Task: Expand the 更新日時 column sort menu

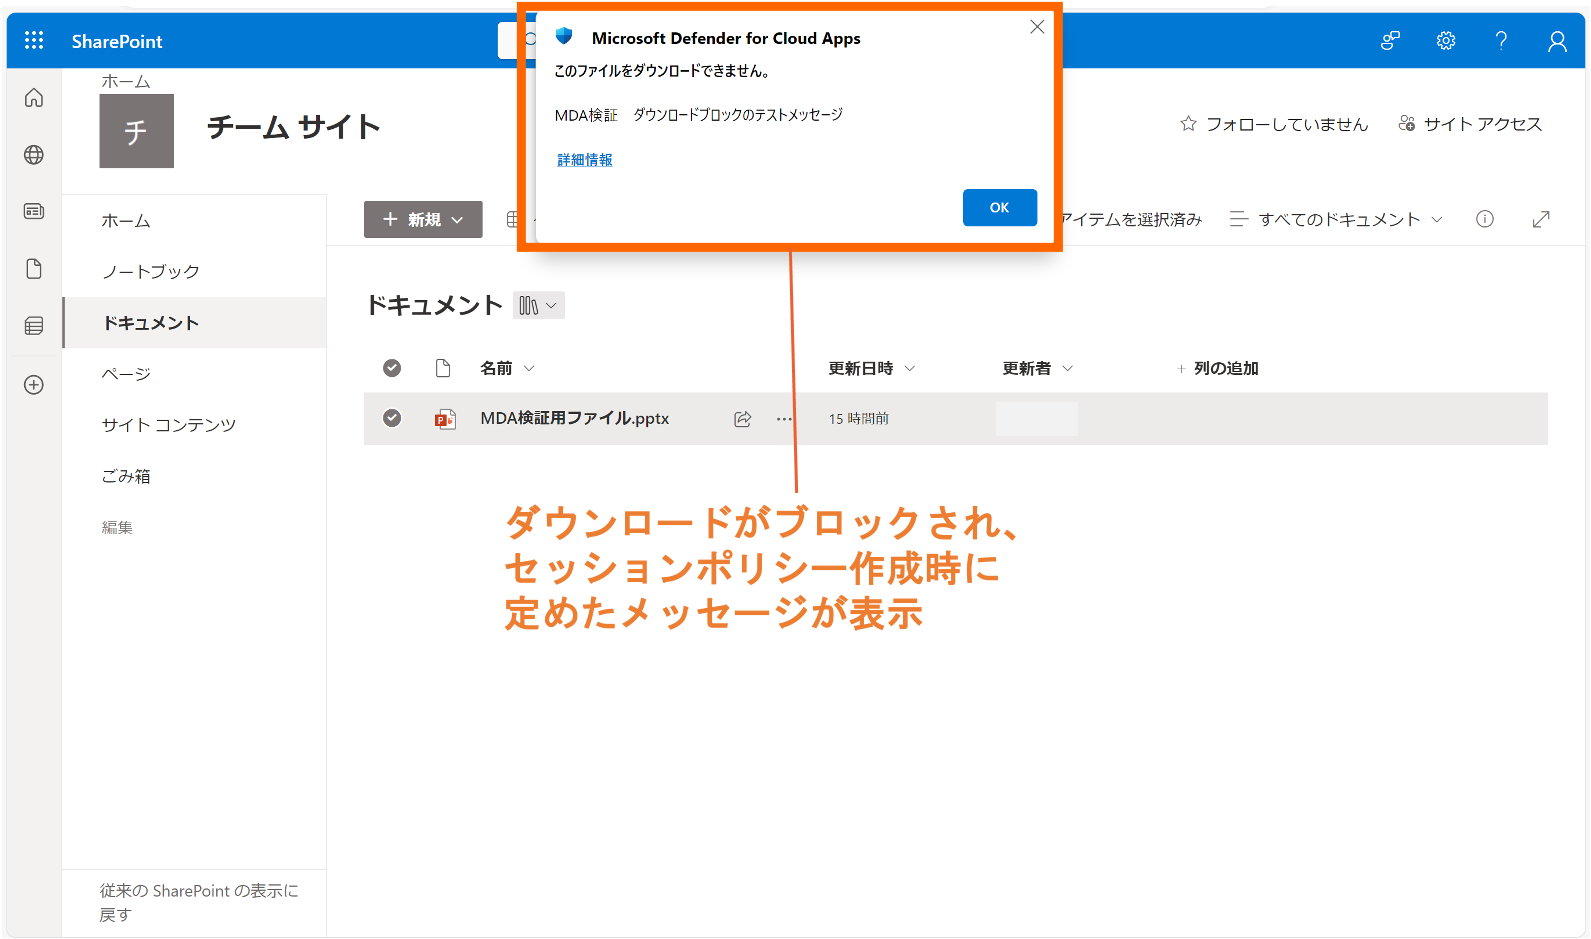Action: tap(871, 368)
